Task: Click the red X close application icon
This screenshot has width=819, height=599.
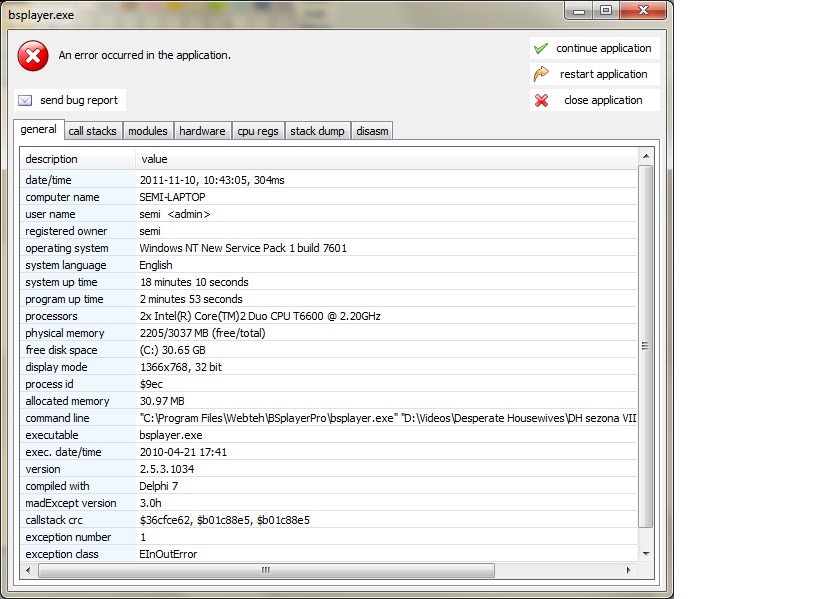Action: pyautogui.click(x=542, y=100)
